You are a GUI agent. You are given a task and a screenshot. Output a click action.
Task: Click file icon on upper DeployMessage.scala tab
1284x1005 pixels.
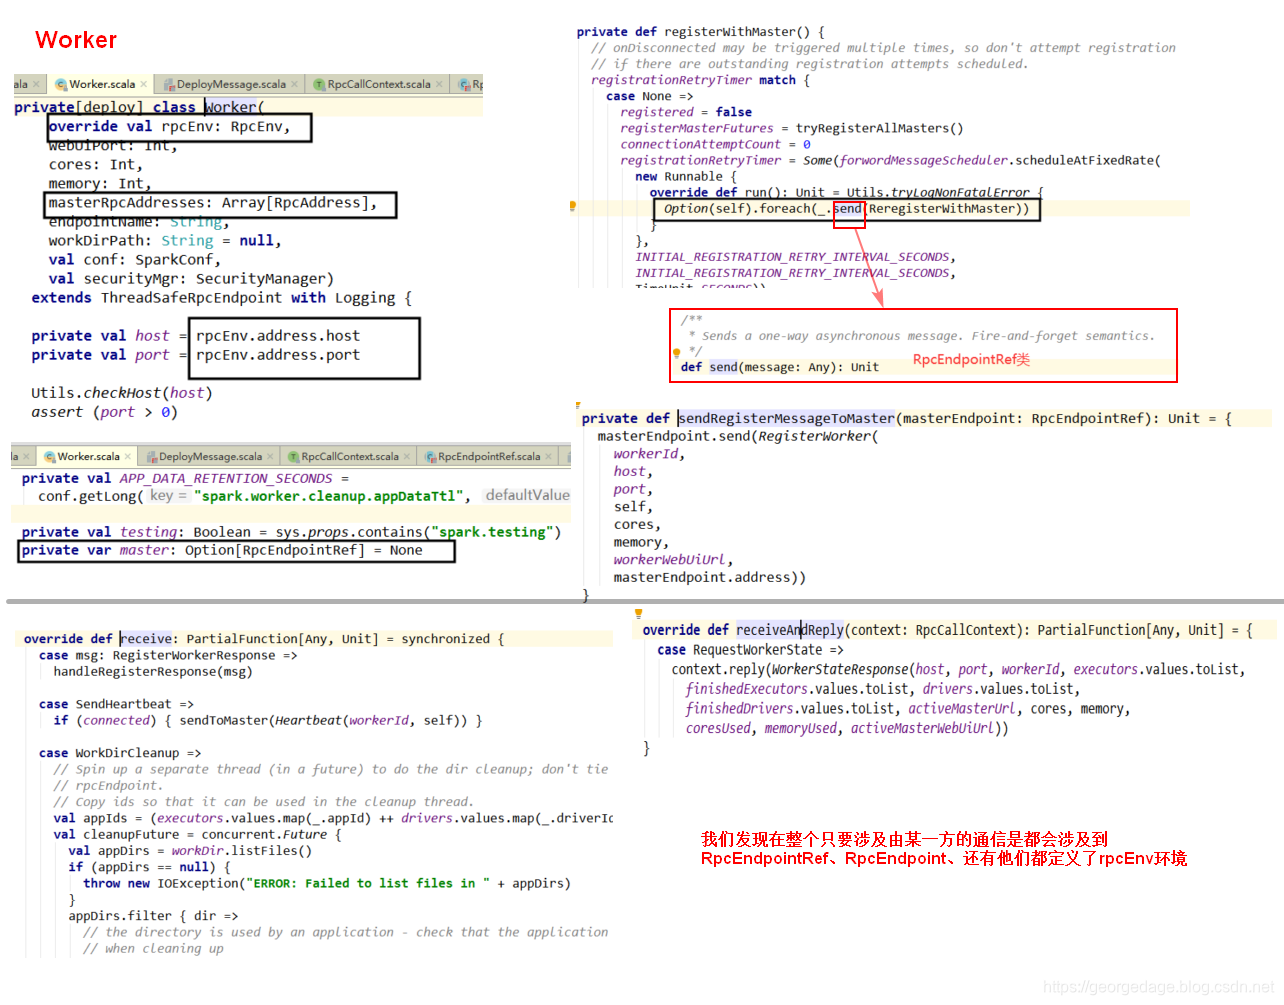(x=170, y=84)
